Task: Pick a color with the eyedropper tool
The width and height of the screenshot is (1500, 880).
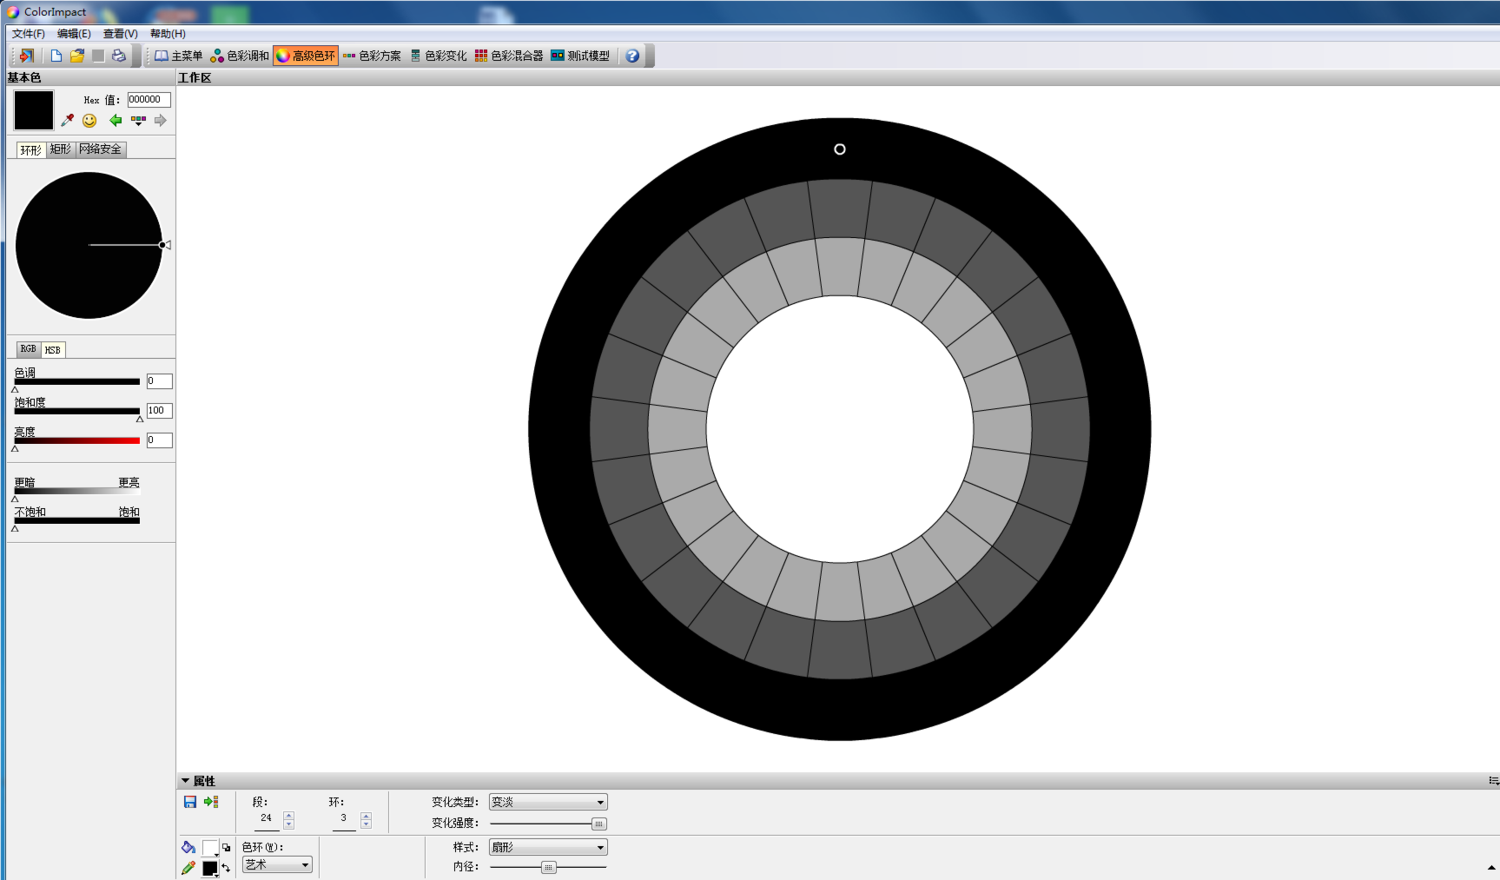Action: pos(67,121)
